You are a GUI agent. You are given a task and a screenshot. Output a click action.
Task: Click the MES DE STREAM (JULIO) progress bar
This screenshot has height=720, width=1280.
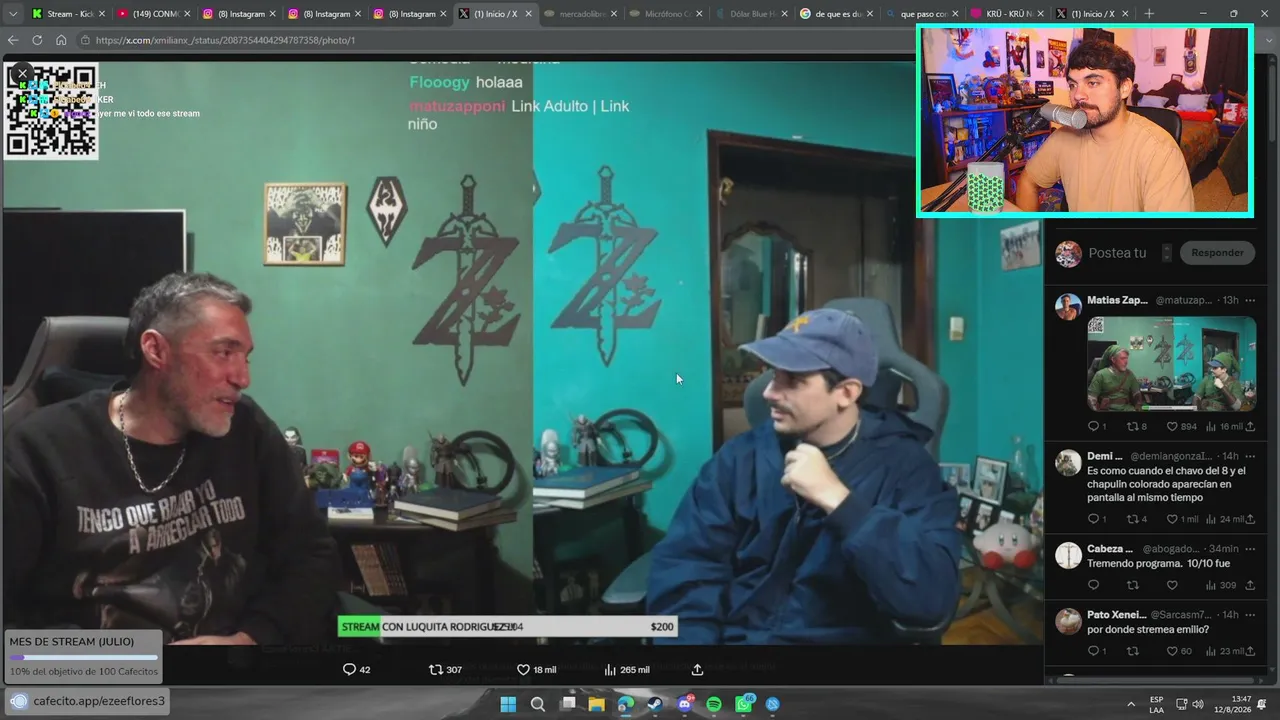83,658
